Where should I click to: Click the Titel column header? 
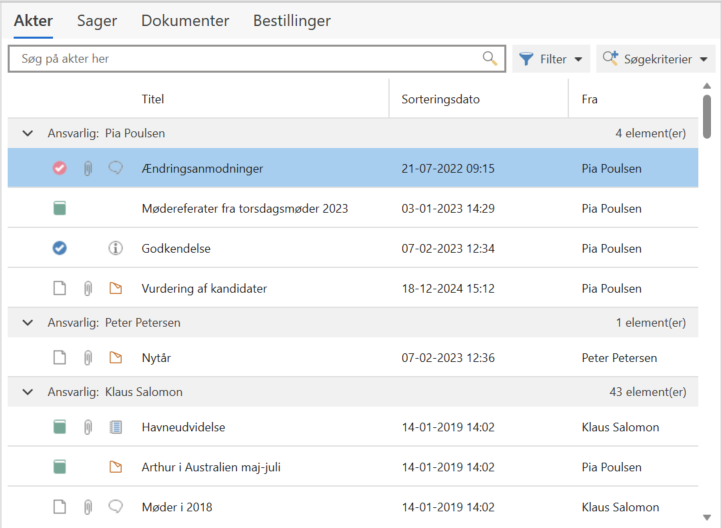coord(153,99)
